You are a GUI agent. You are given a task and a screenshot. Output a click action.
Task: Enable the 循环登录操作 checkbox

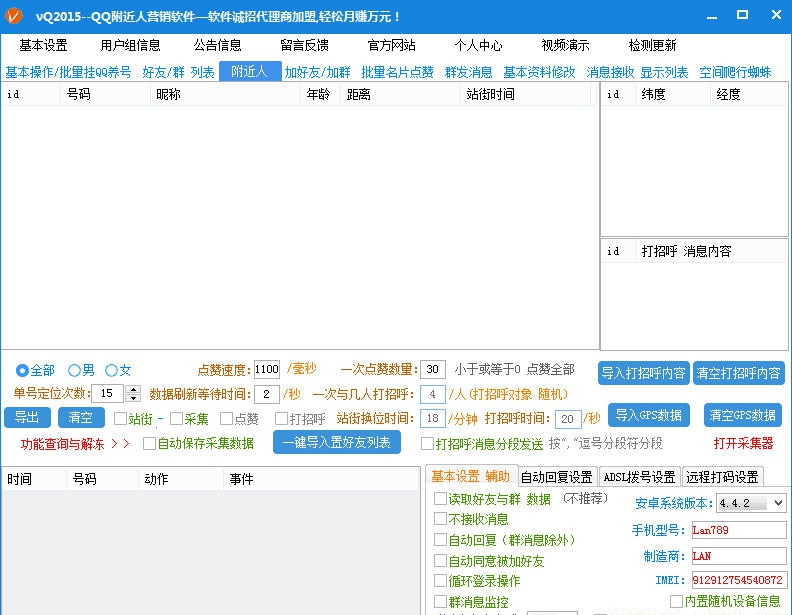pos(440,581)
